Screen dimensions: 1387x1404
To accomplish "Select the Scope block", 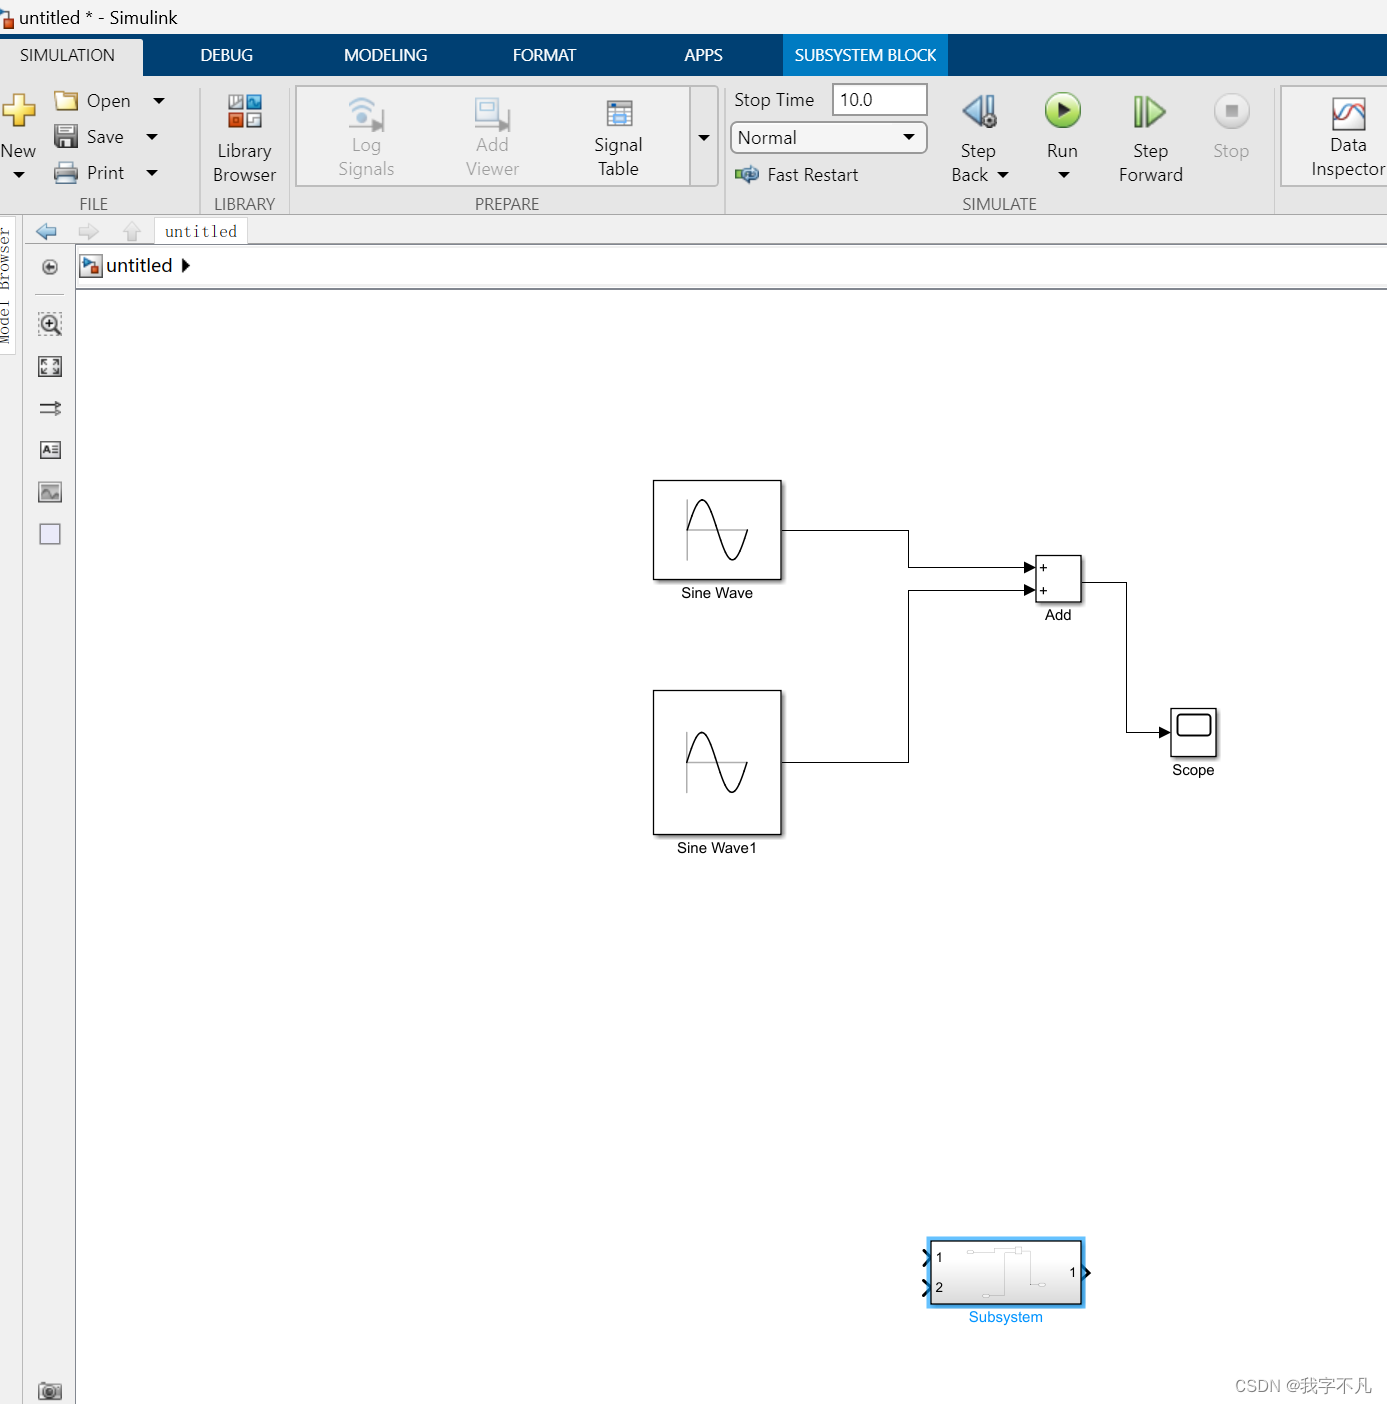I will coord(1193,733).
